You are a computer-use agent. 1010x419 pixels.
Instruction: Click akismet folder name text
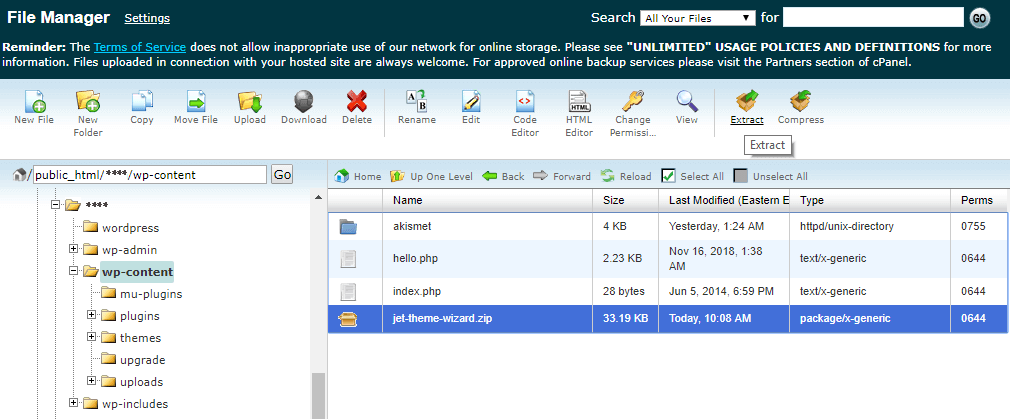[x=410, y=226]
